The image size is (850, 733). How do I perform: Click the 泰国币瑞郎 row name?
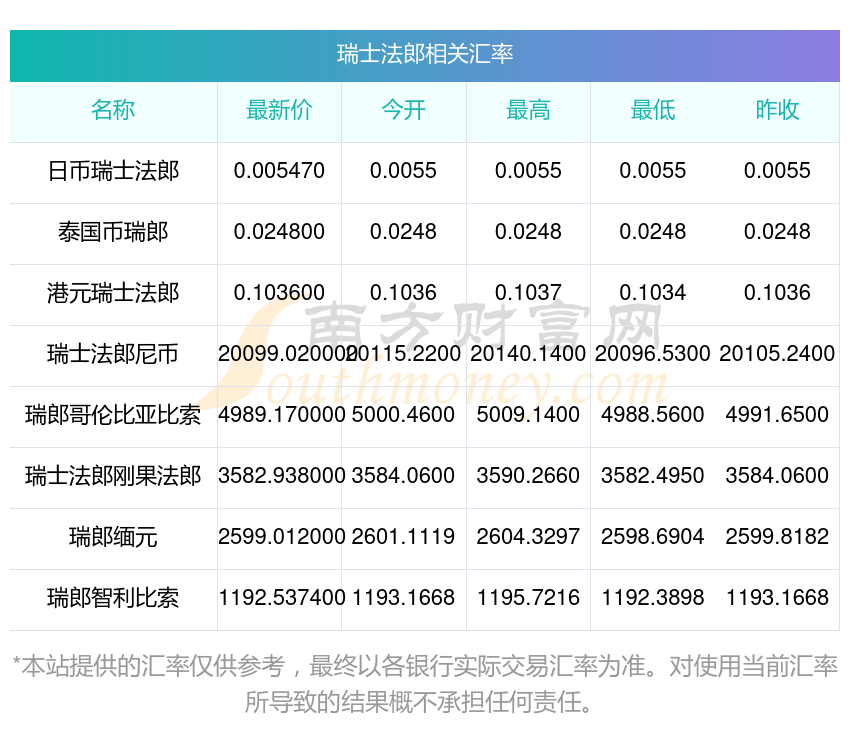coord(113,232)
